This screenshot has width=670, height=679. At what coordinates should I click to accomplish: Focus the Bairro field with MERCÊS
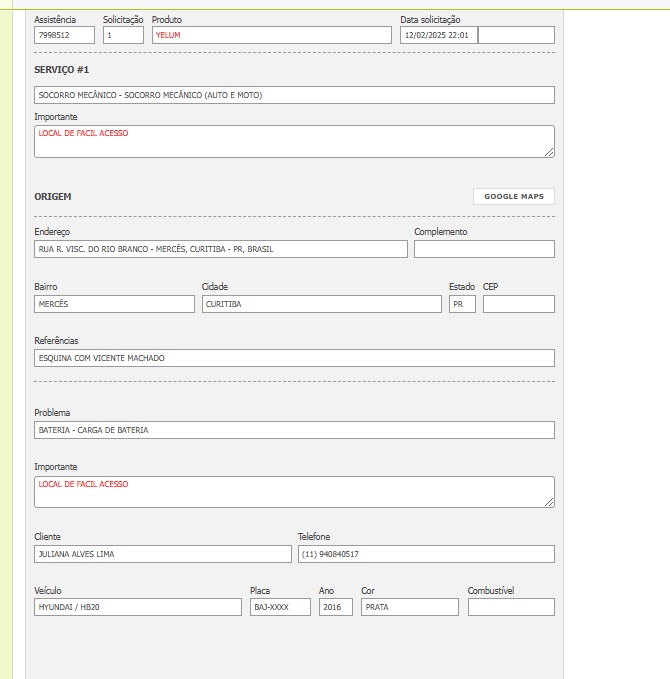[114, 304]
